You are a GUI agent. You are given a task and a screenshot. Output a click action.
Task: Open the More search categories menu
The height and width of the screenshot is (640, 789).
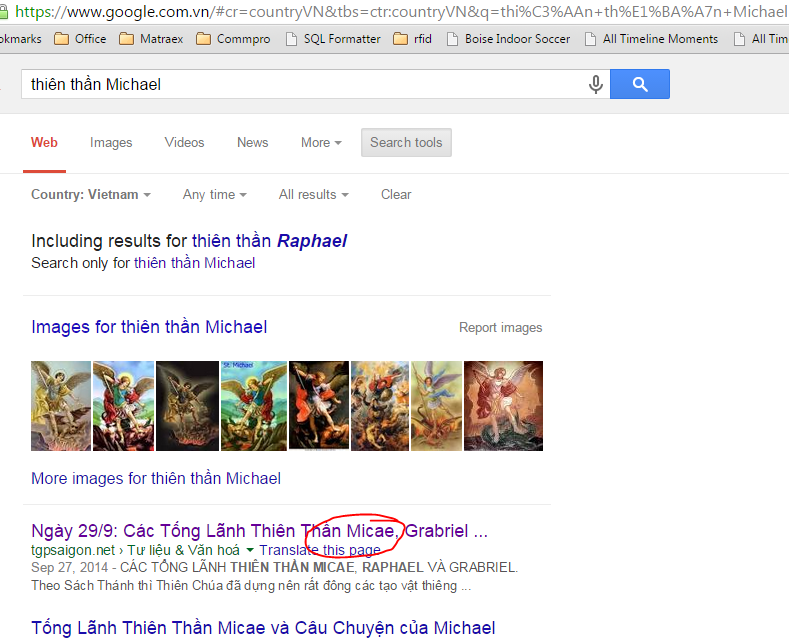click(321, 142)
